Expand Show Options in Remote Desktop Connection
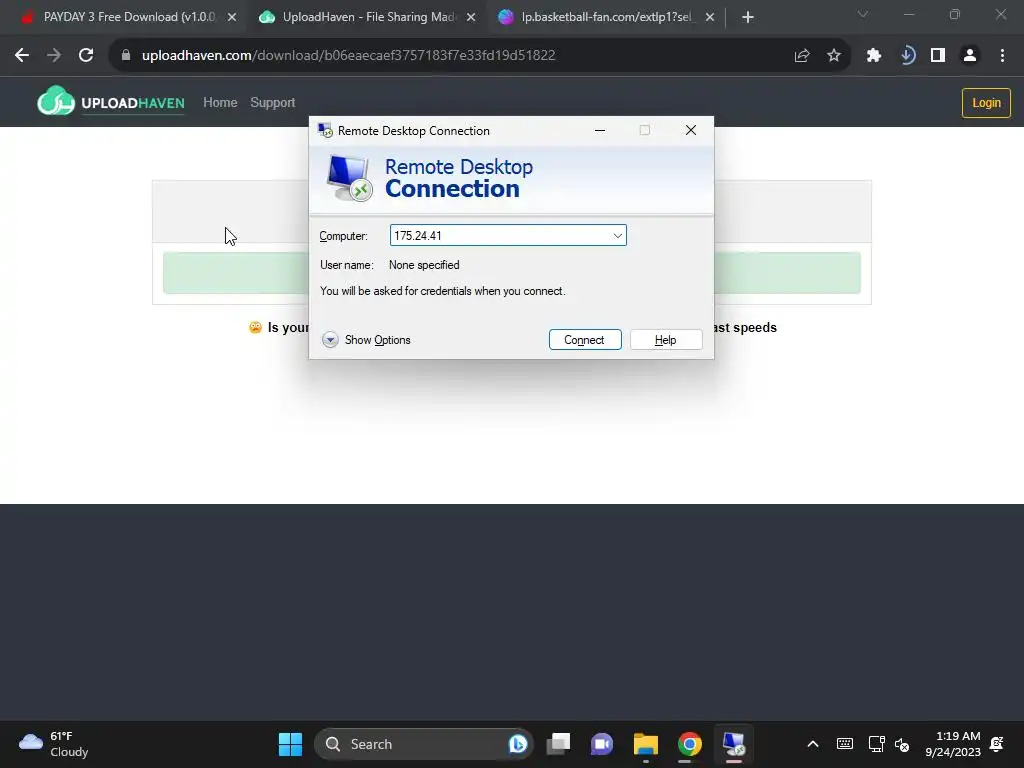The height and width of the screenshot is (768, 1024). click(x=366, y=340)
